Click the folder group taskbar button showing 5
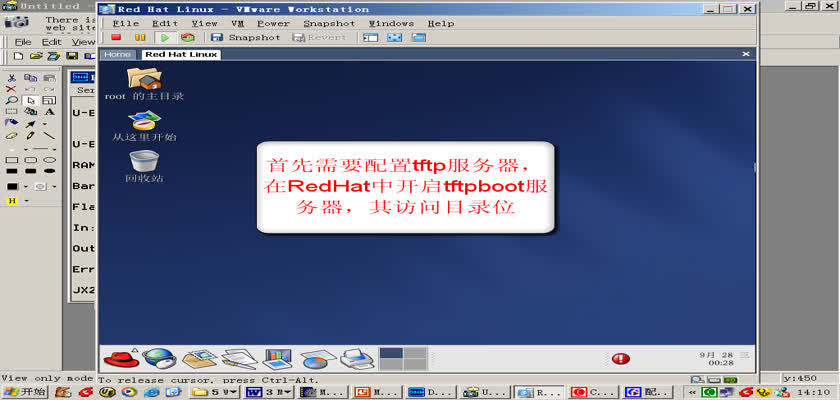Image resolution: width=840 pixels, height=400 pixels. [x=214, y=392]
